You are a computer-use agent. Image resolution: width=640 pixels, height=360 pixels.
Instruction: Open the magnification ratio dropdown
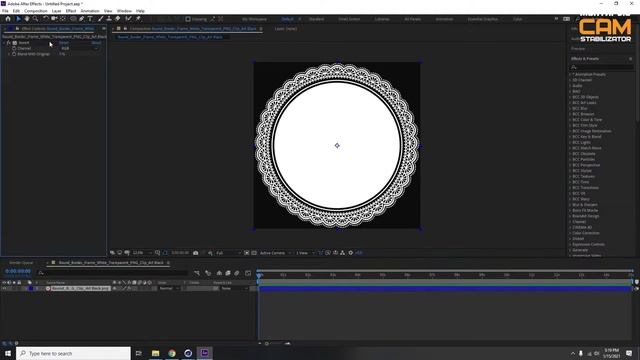[142, 253]
